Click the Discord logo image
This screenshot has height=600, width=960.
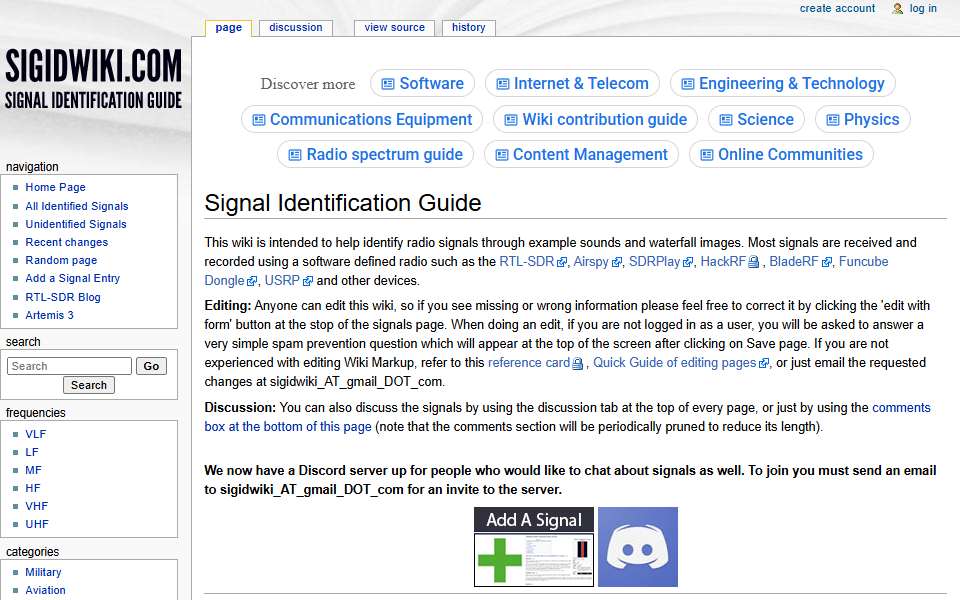(637, 547)
